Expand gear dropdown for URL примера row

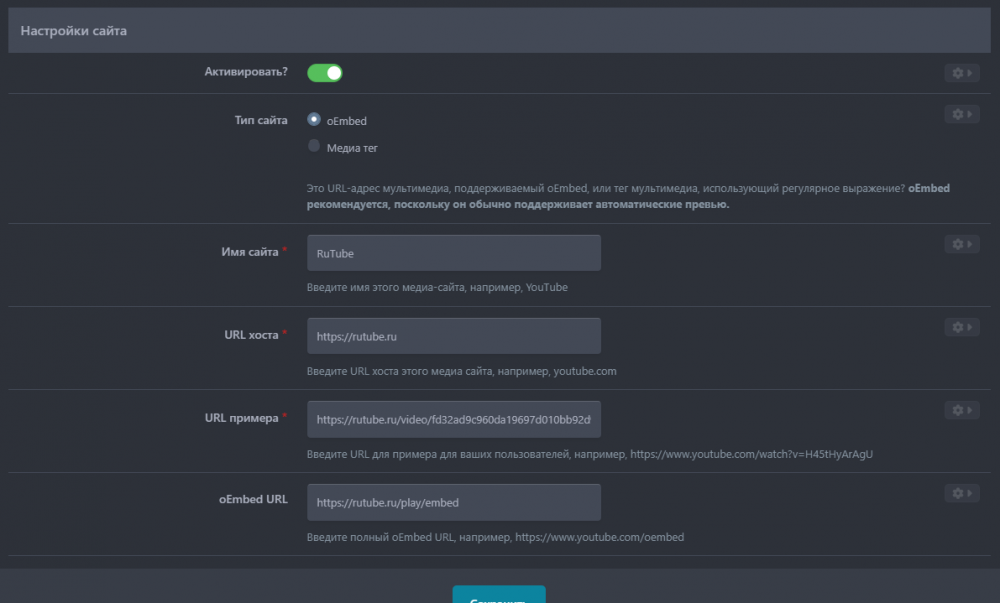[961, 410]
